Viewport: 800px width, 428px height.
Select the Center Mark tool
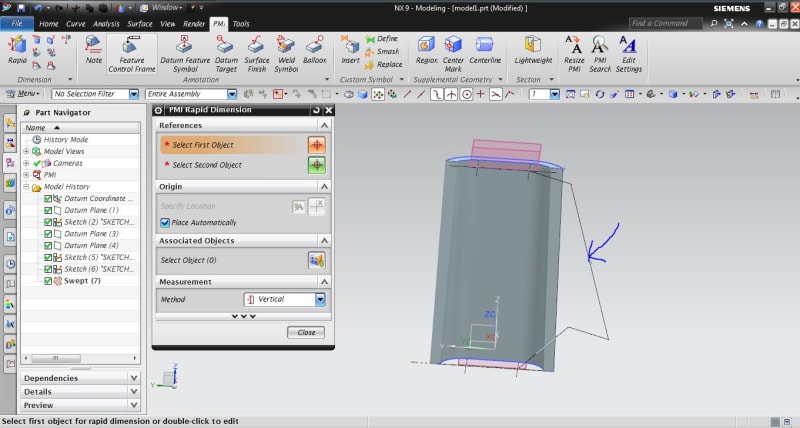tap(453, 54)
